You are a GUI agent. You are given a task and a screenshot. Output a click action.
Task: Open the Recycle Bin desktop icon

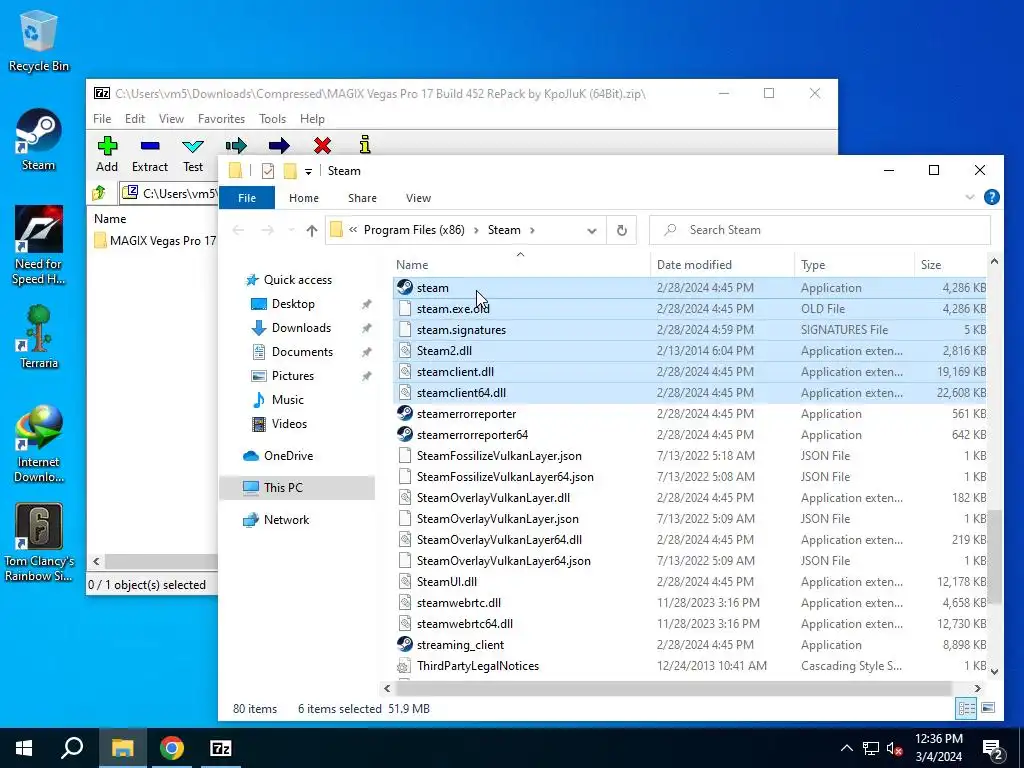[39, 41]
